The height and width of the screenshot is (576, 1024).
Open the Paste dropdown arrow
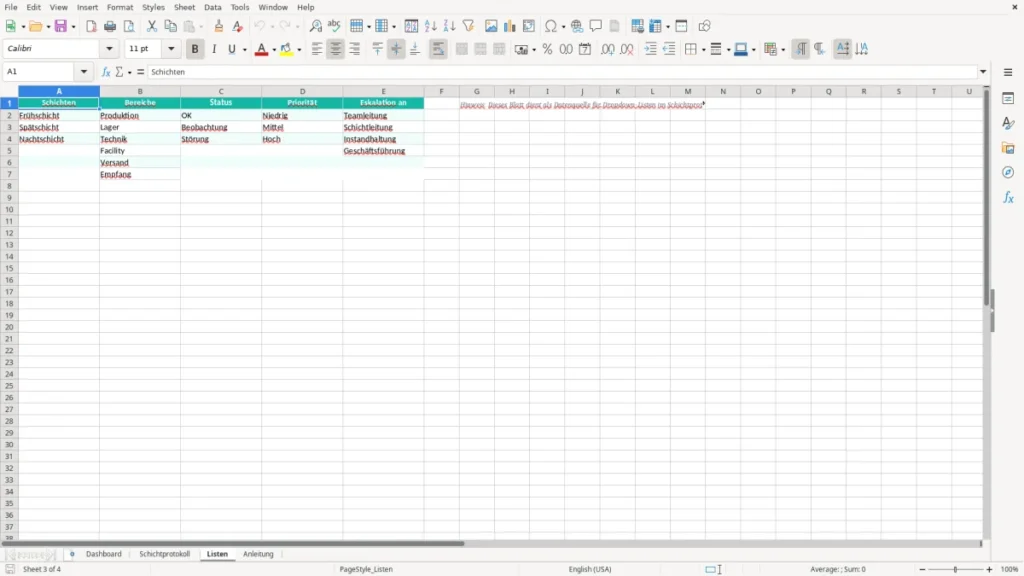click(x=201, y=27)
